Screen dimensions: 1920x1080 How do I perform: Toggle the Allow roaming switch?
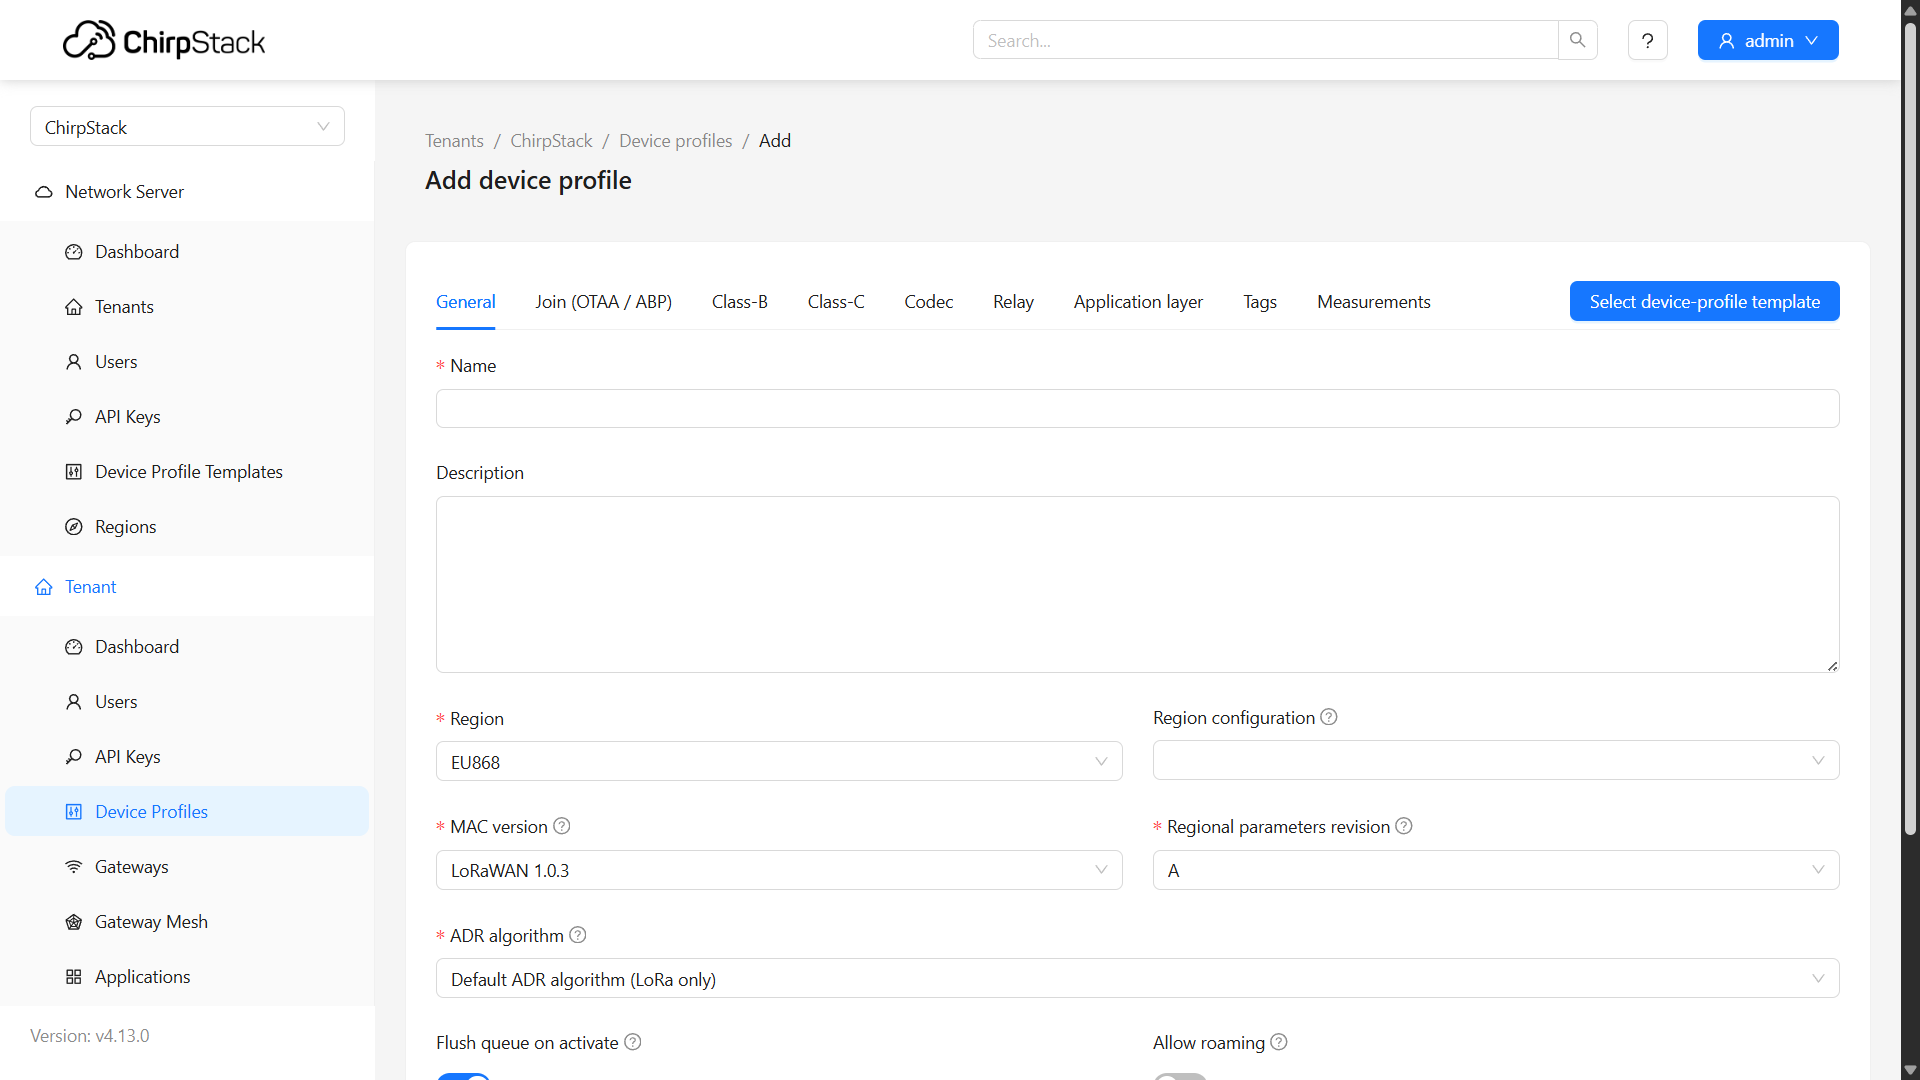(1180, 1076)
